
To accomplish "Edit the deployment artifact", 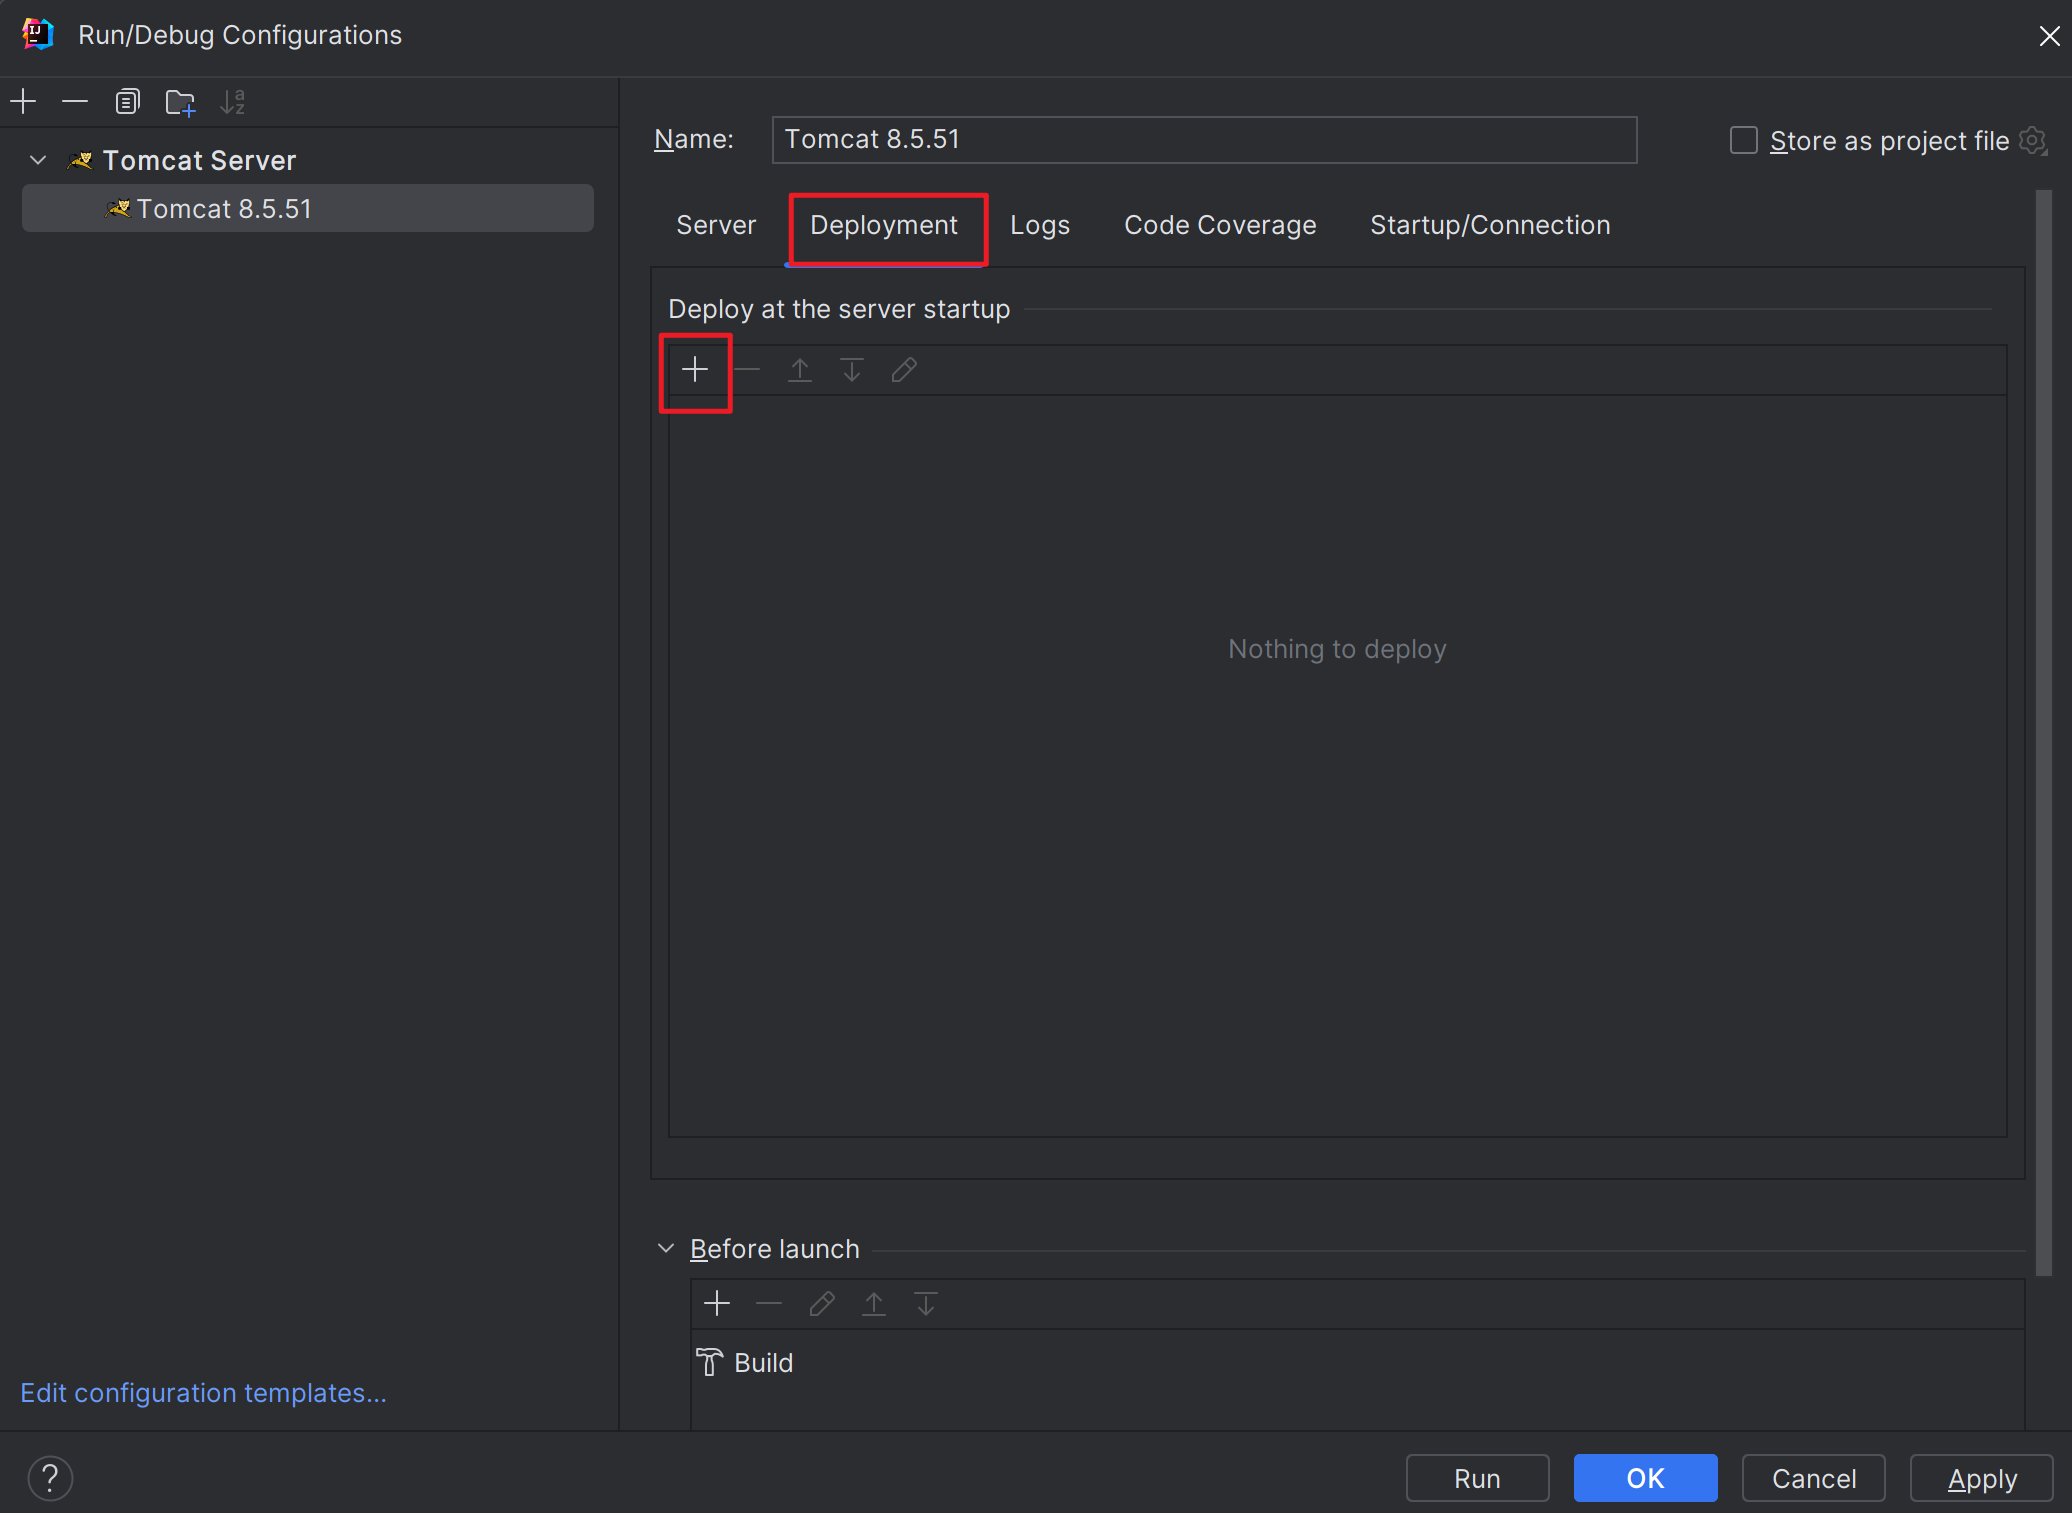I will [x=904, y=370].
